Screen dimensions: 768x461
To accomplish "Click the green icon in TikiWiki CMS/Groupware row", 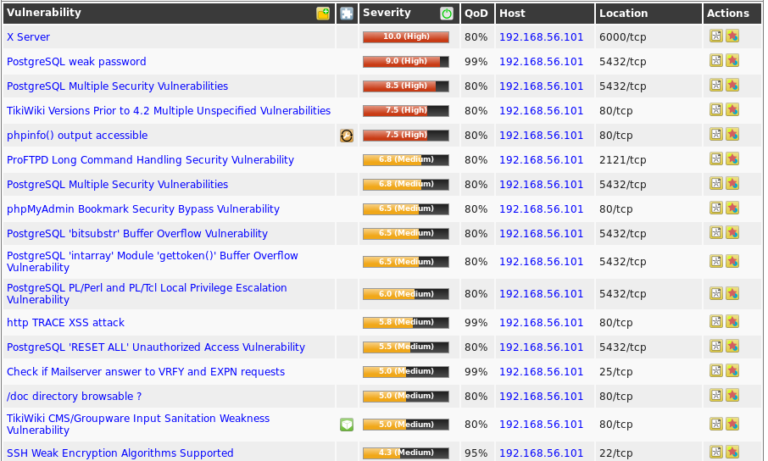I will click(346, 424).
